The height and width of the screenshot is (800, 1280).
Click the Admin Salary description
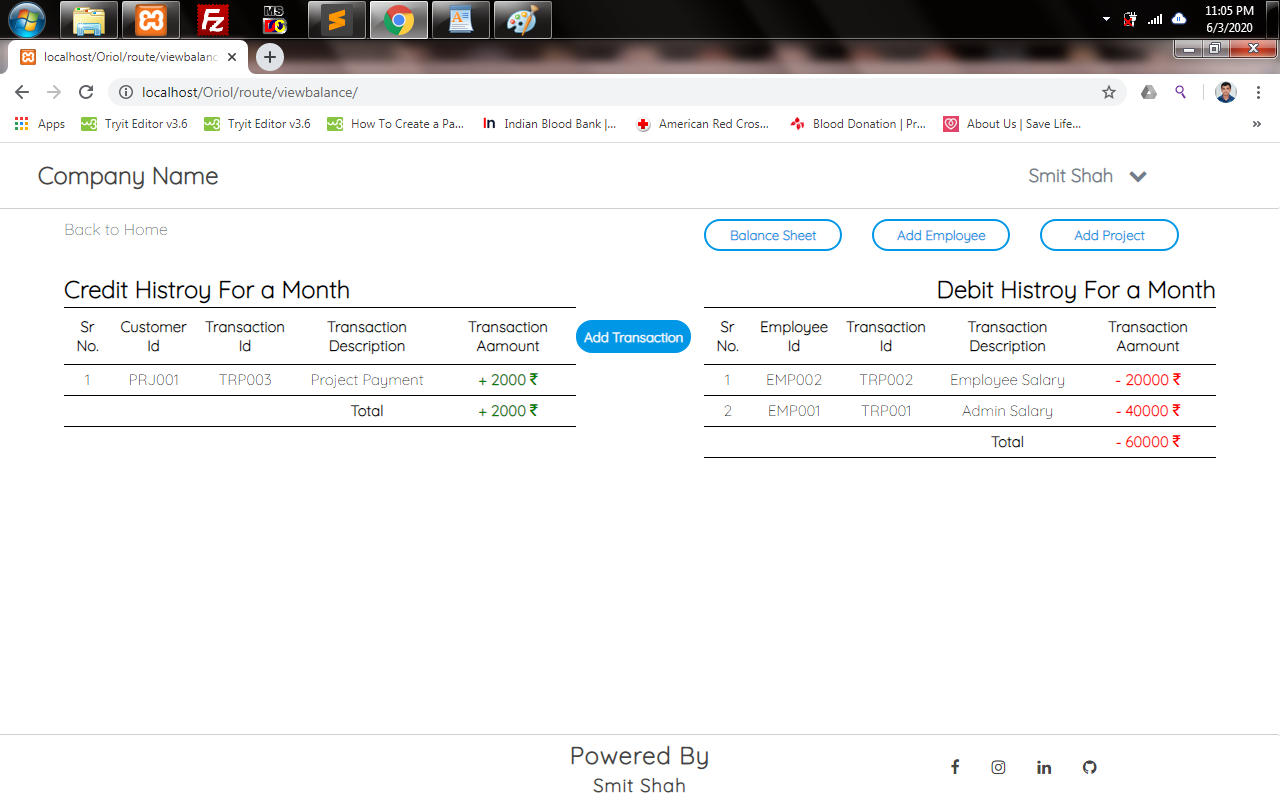pos(1007,411)
